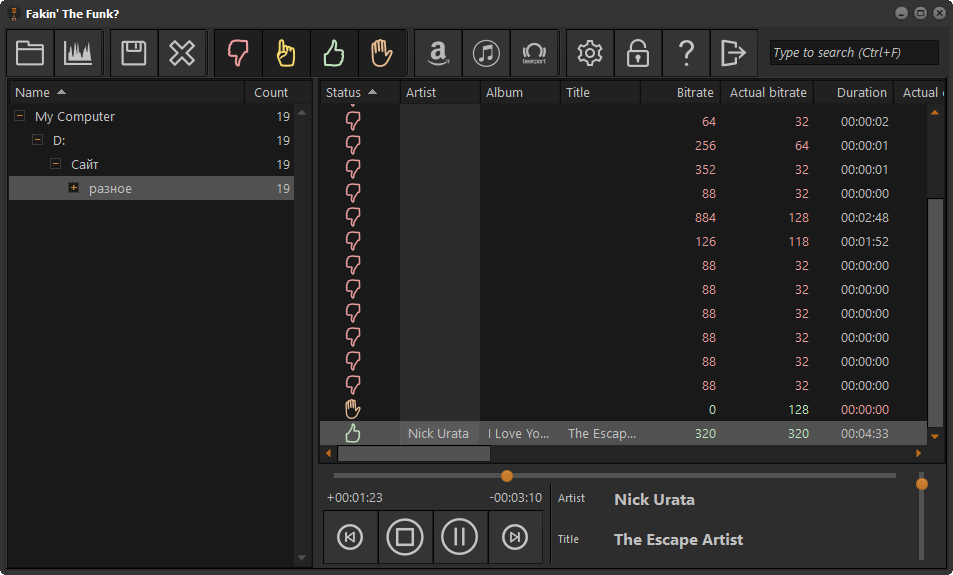This screenshot has height=575, width=953.
Task: Open Amazon search icon
Action: [438, 53]
